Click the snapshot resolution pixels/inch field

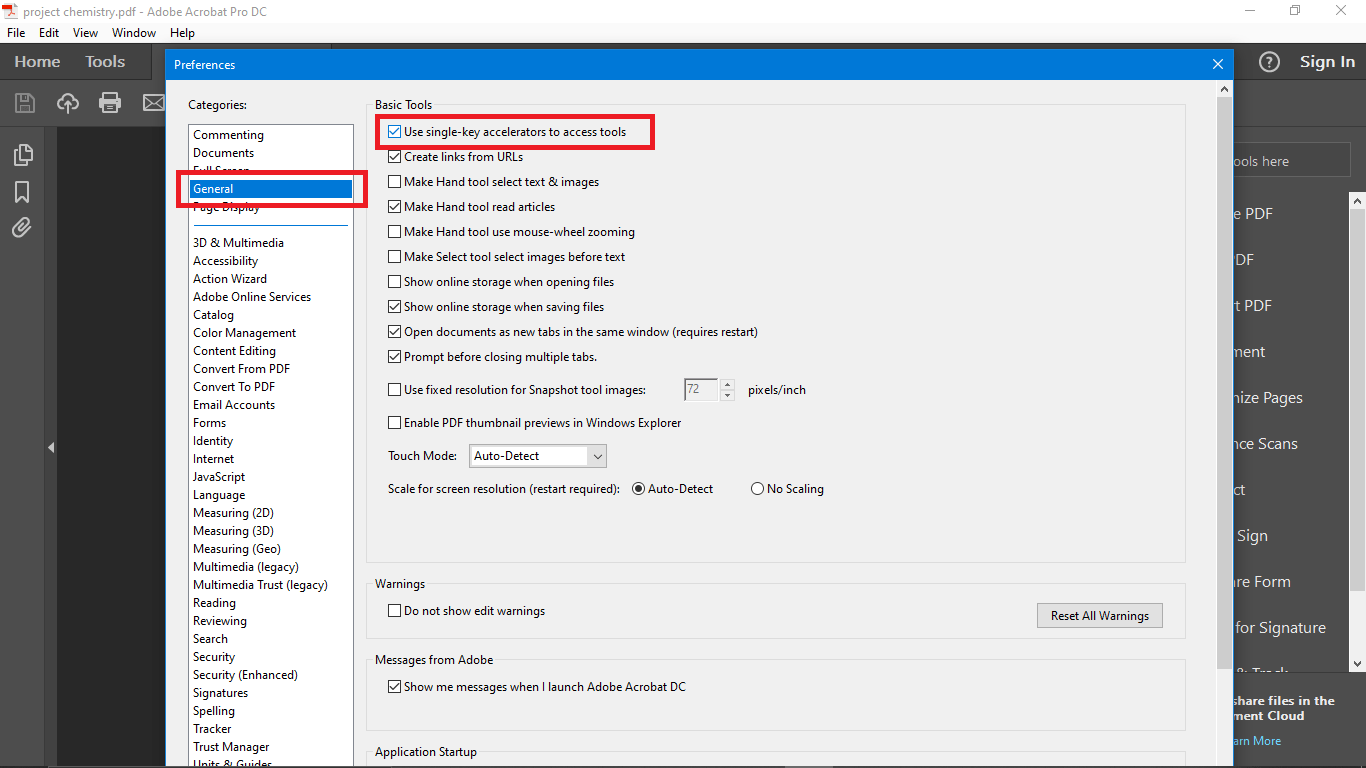pos(701,390)
